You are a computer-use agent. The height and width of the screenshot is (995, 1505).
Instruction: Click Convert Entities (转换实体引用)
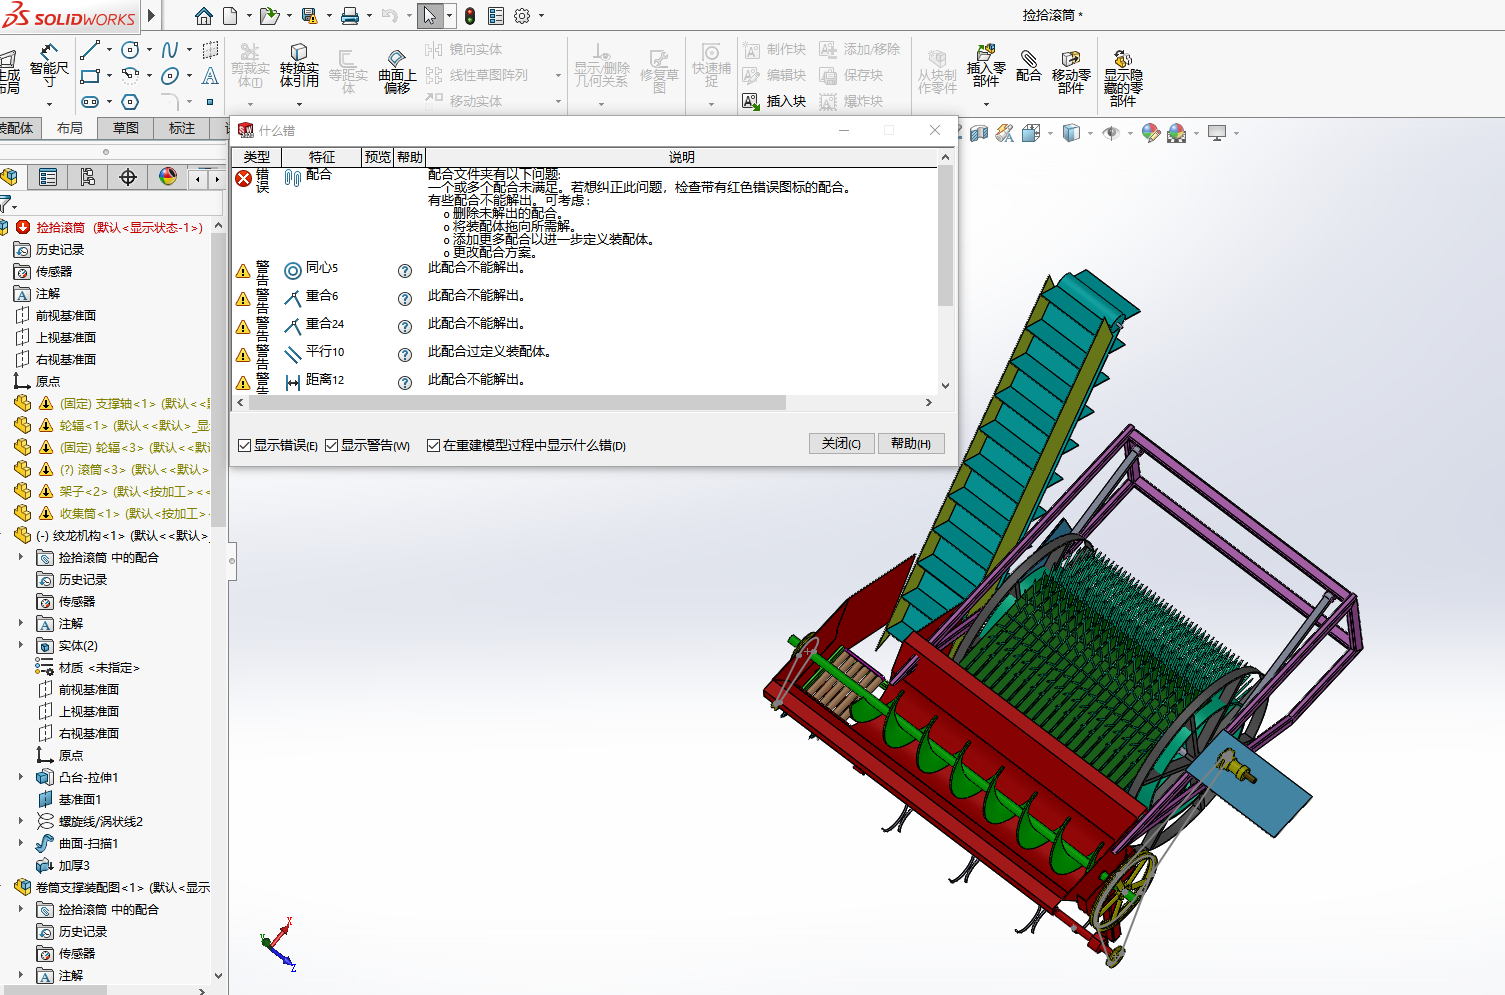click(299, 66)
